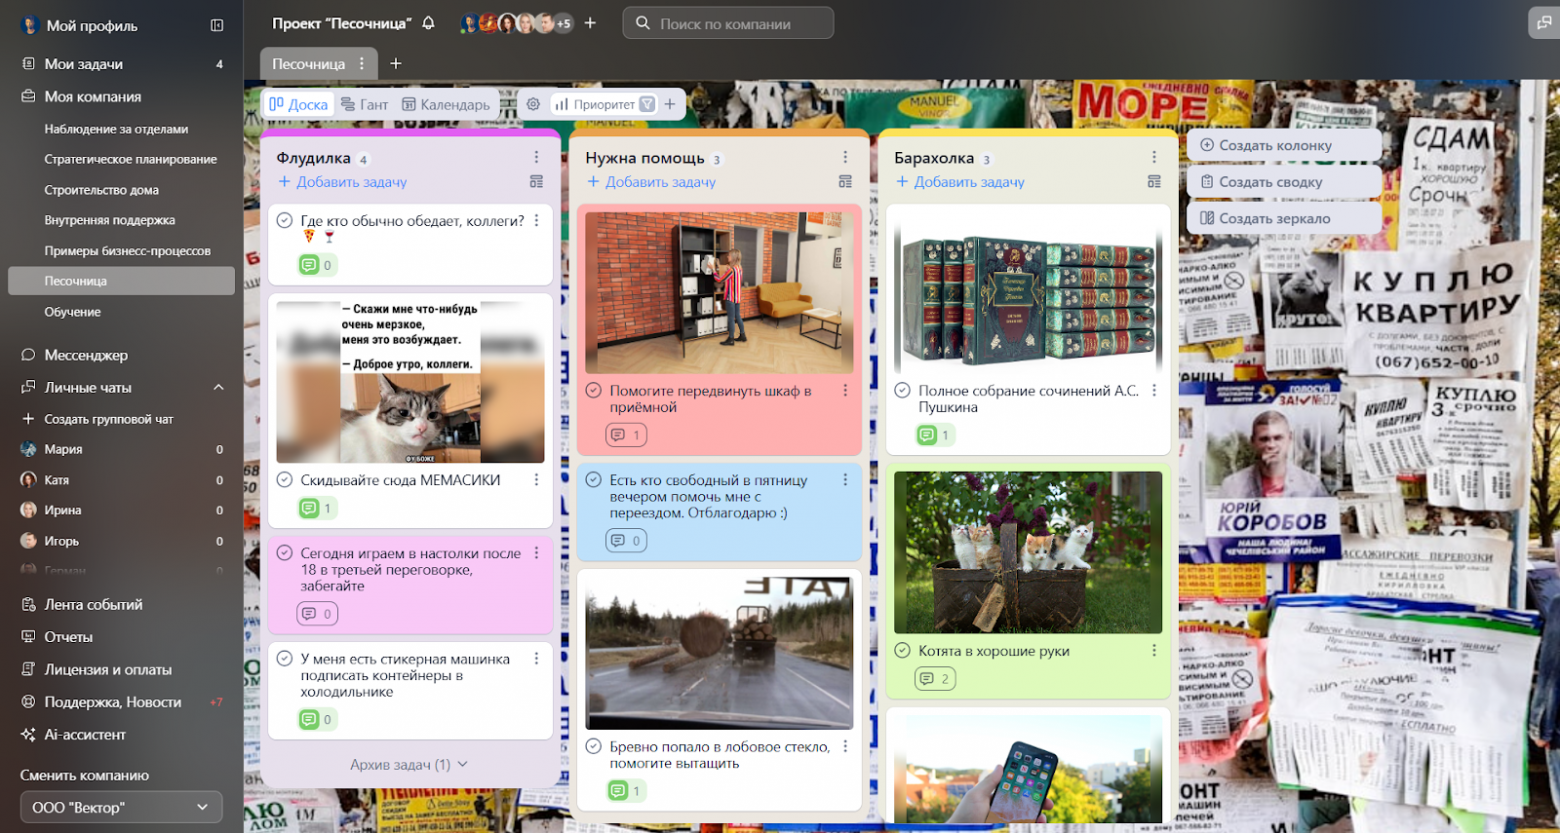This screenshot has width=1560, height=833.
Task: Open comments on the kittens card
Action: coord(935,679)
